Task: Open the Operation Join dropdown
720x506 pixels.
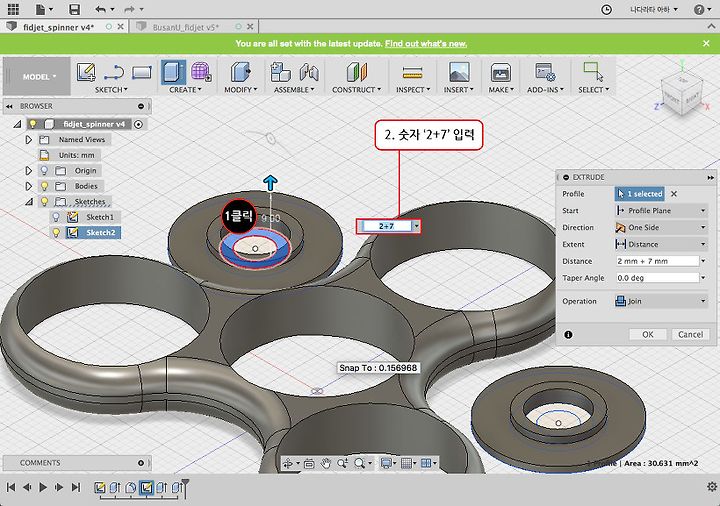Action: coord(661,301)
